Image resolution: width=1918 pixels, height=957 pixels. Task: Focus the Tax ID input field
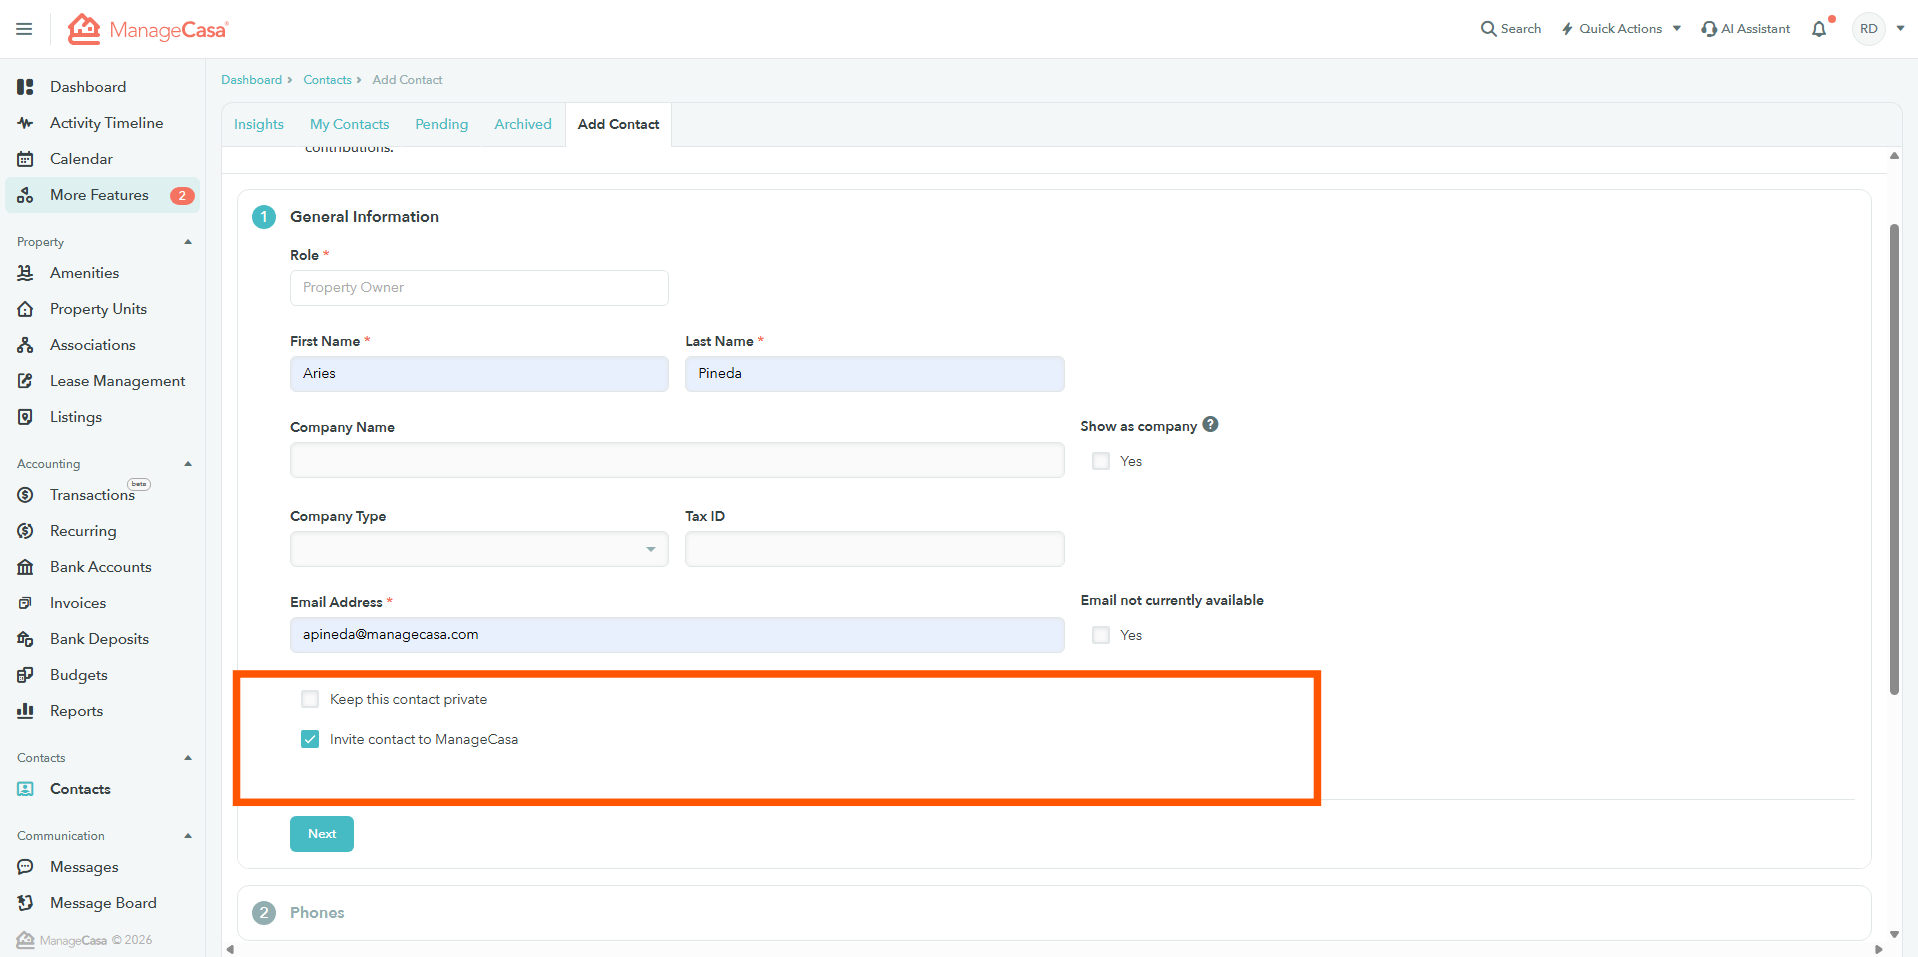[874, 549]
